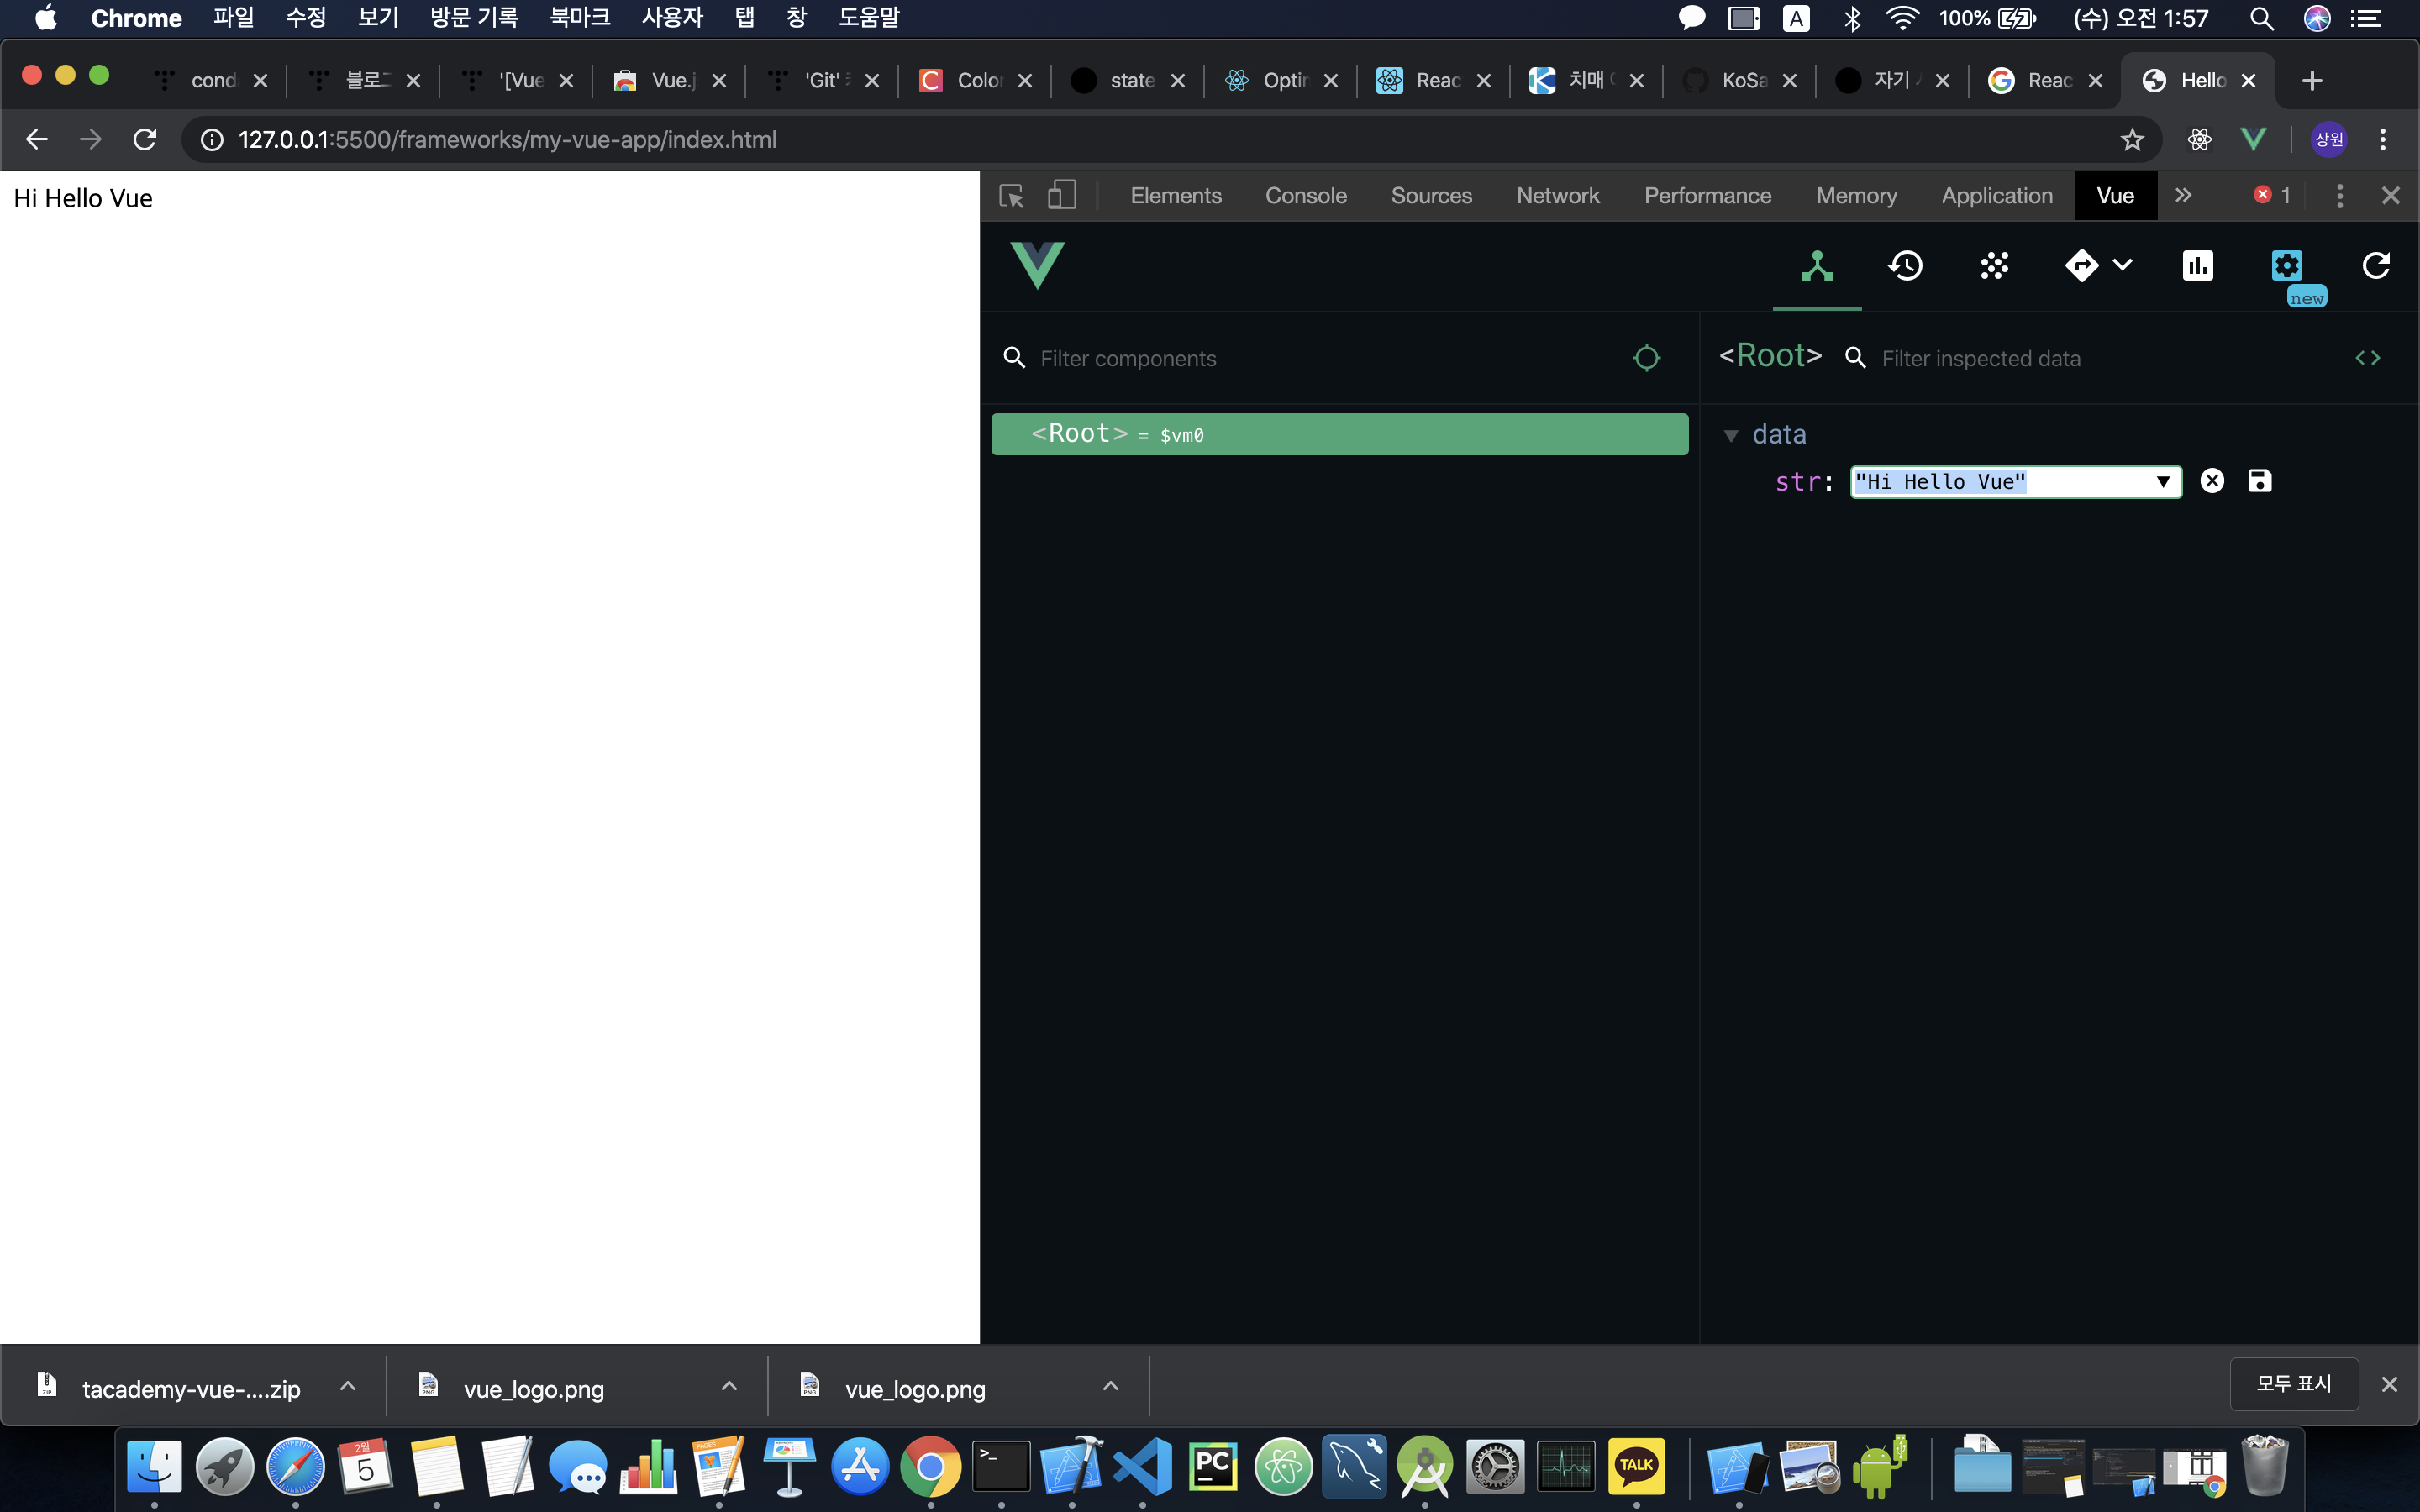Switch to the Network tab
Image resolution: width=2420 pixels, height=1512 pixels.
1557,195
